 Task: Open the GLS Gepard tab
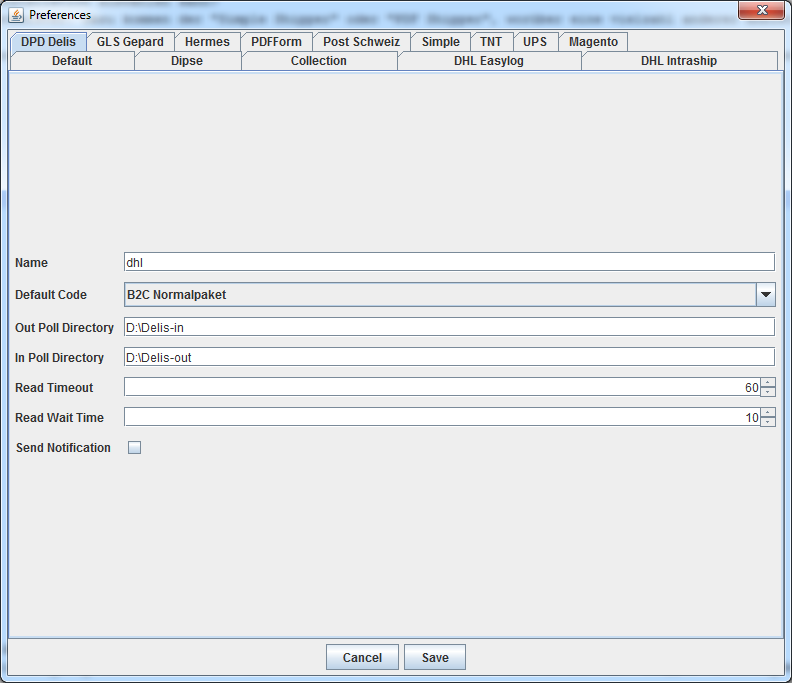click(130, 41)
